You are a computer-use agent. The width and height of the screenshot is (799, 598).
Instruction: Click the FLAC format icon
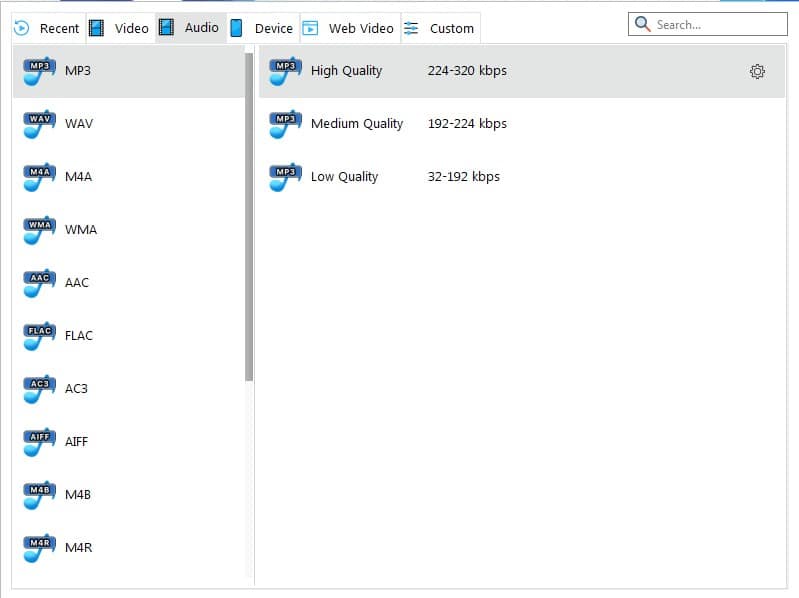point(39,336)
